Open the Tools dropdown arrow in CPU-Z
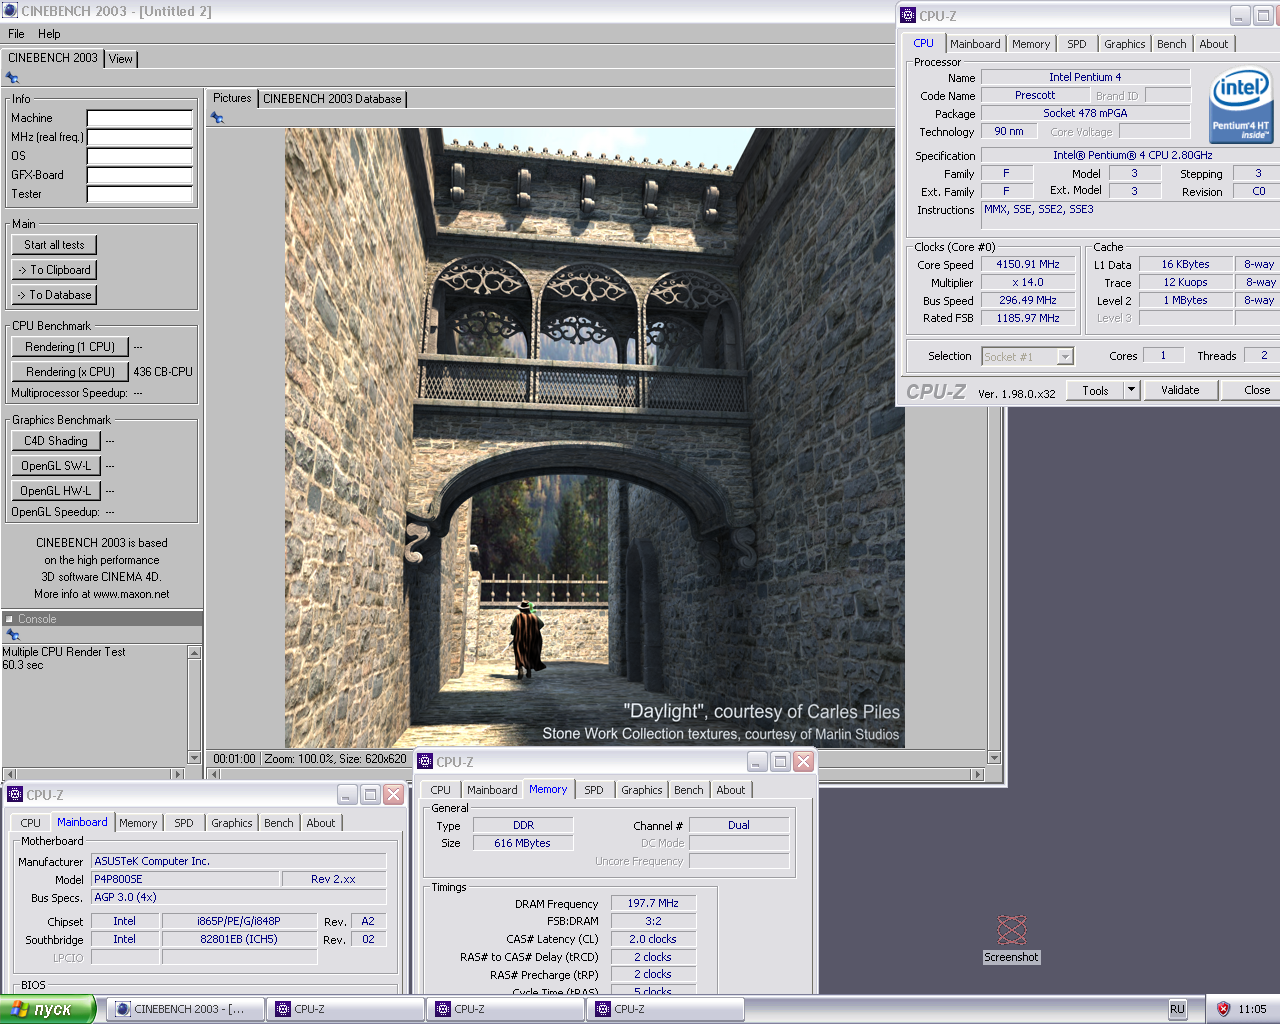Viewport: 1280px width, 1024px height. pos(1131,390)
